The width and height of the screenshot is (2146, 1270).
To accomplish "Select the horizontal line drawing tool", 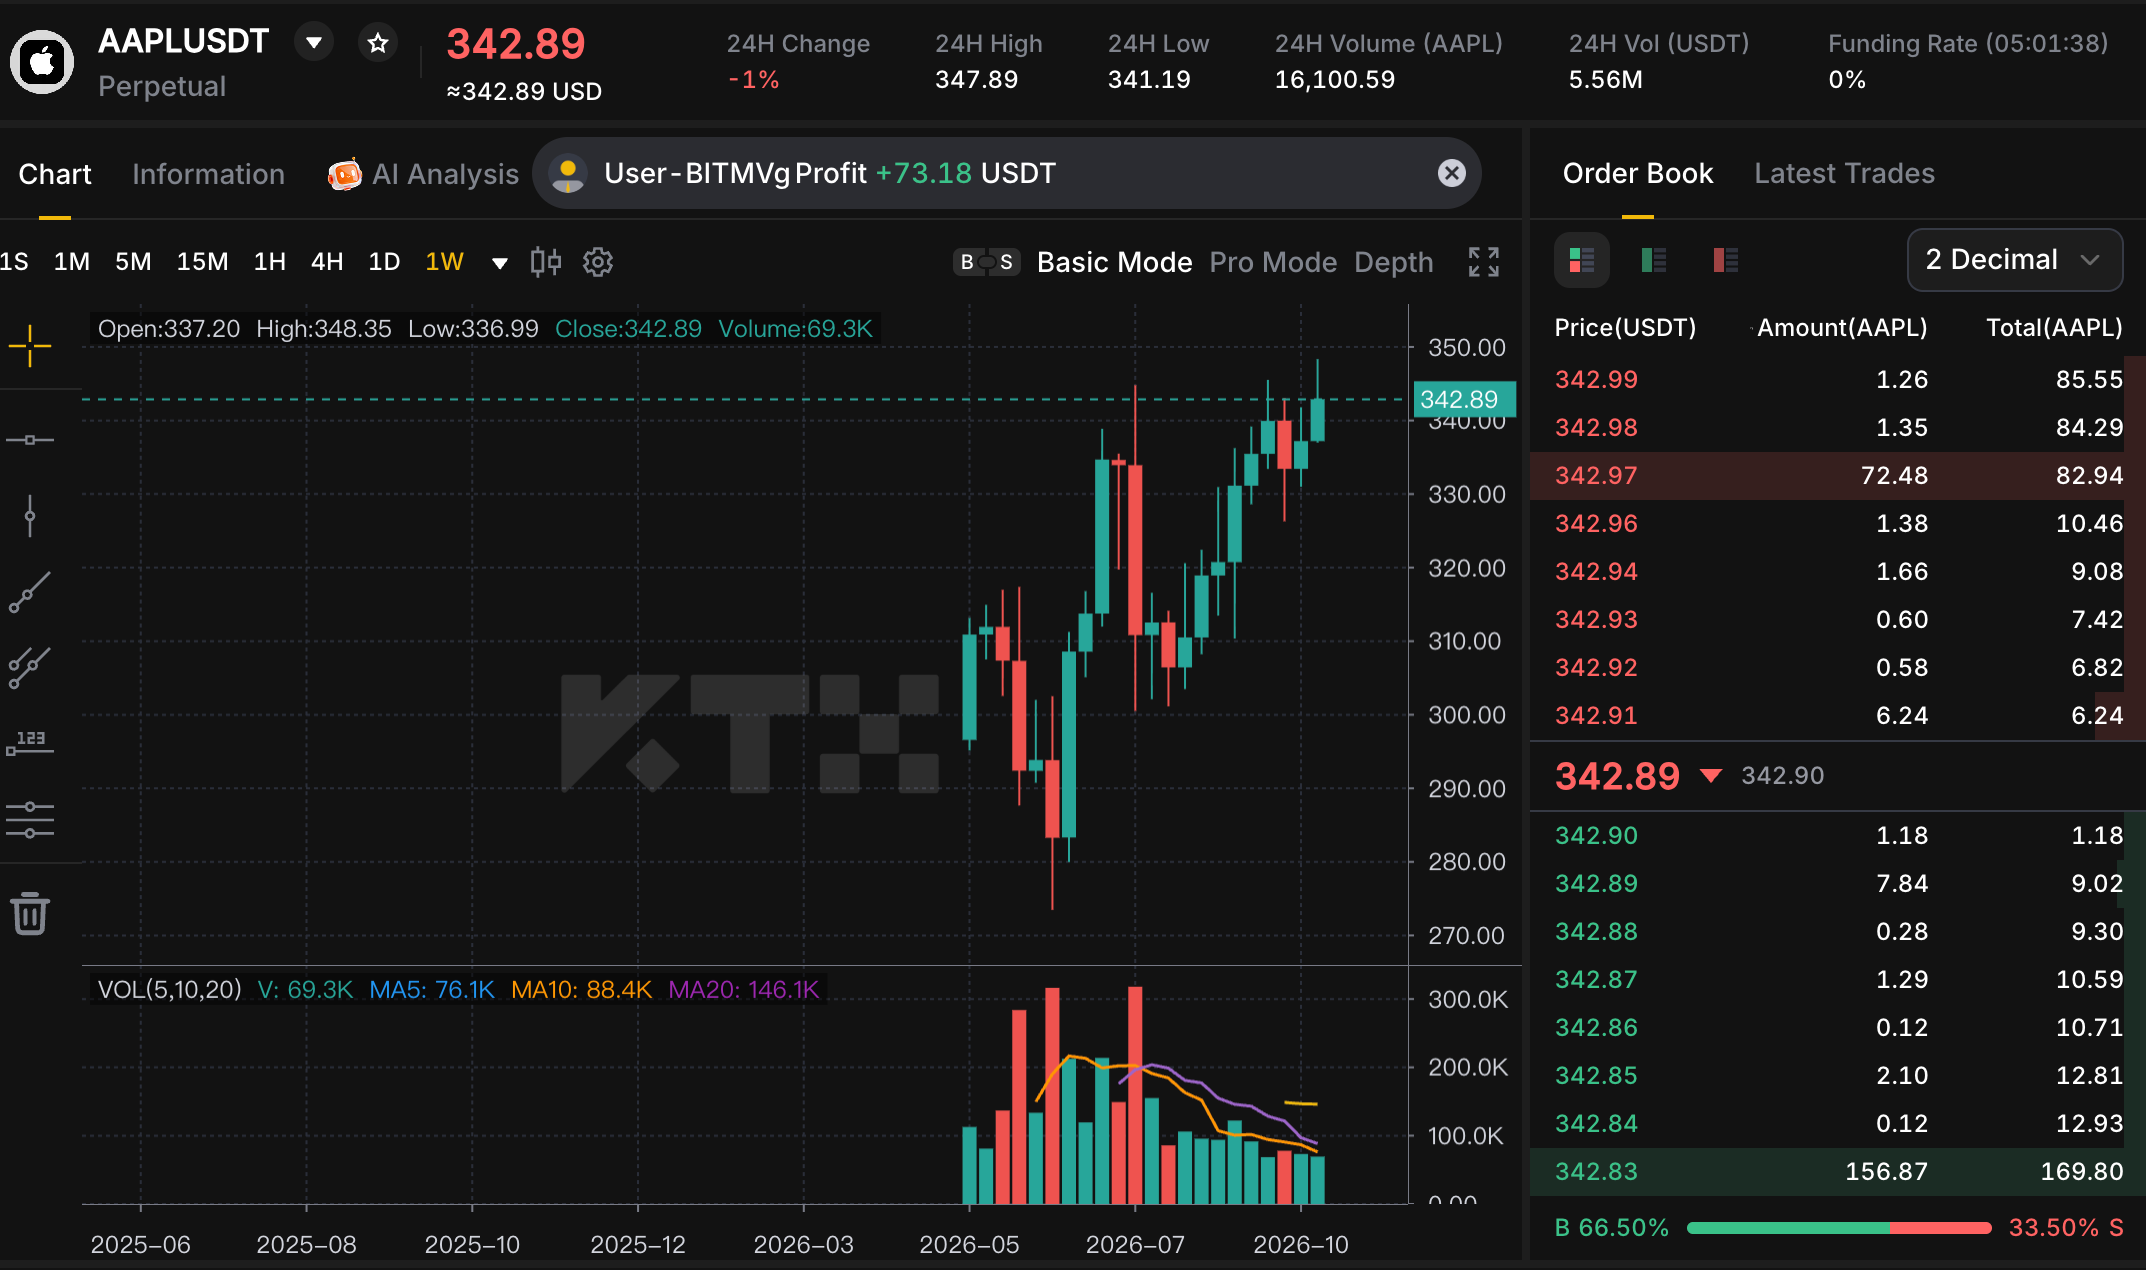I will [x=30, y=440].
